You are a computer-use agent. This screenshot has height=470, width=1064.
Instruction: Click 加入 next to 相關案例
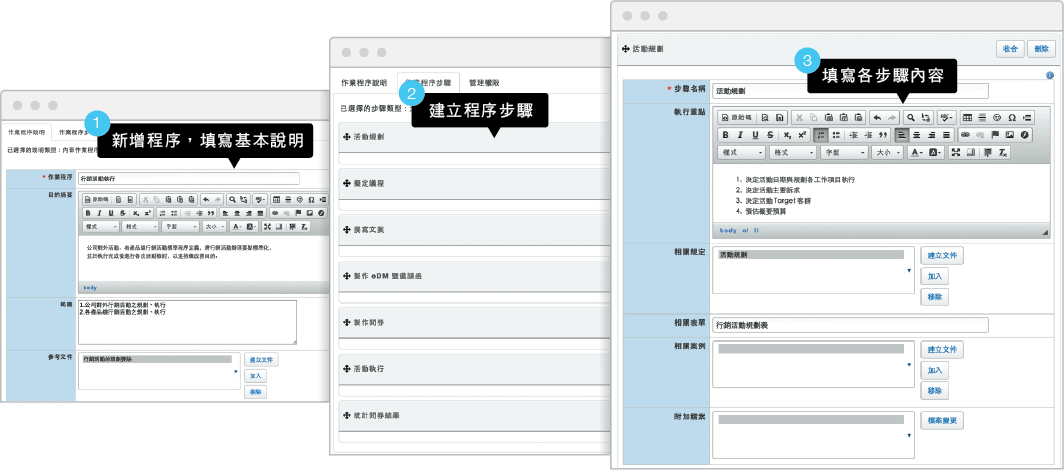tap(934, 371)
